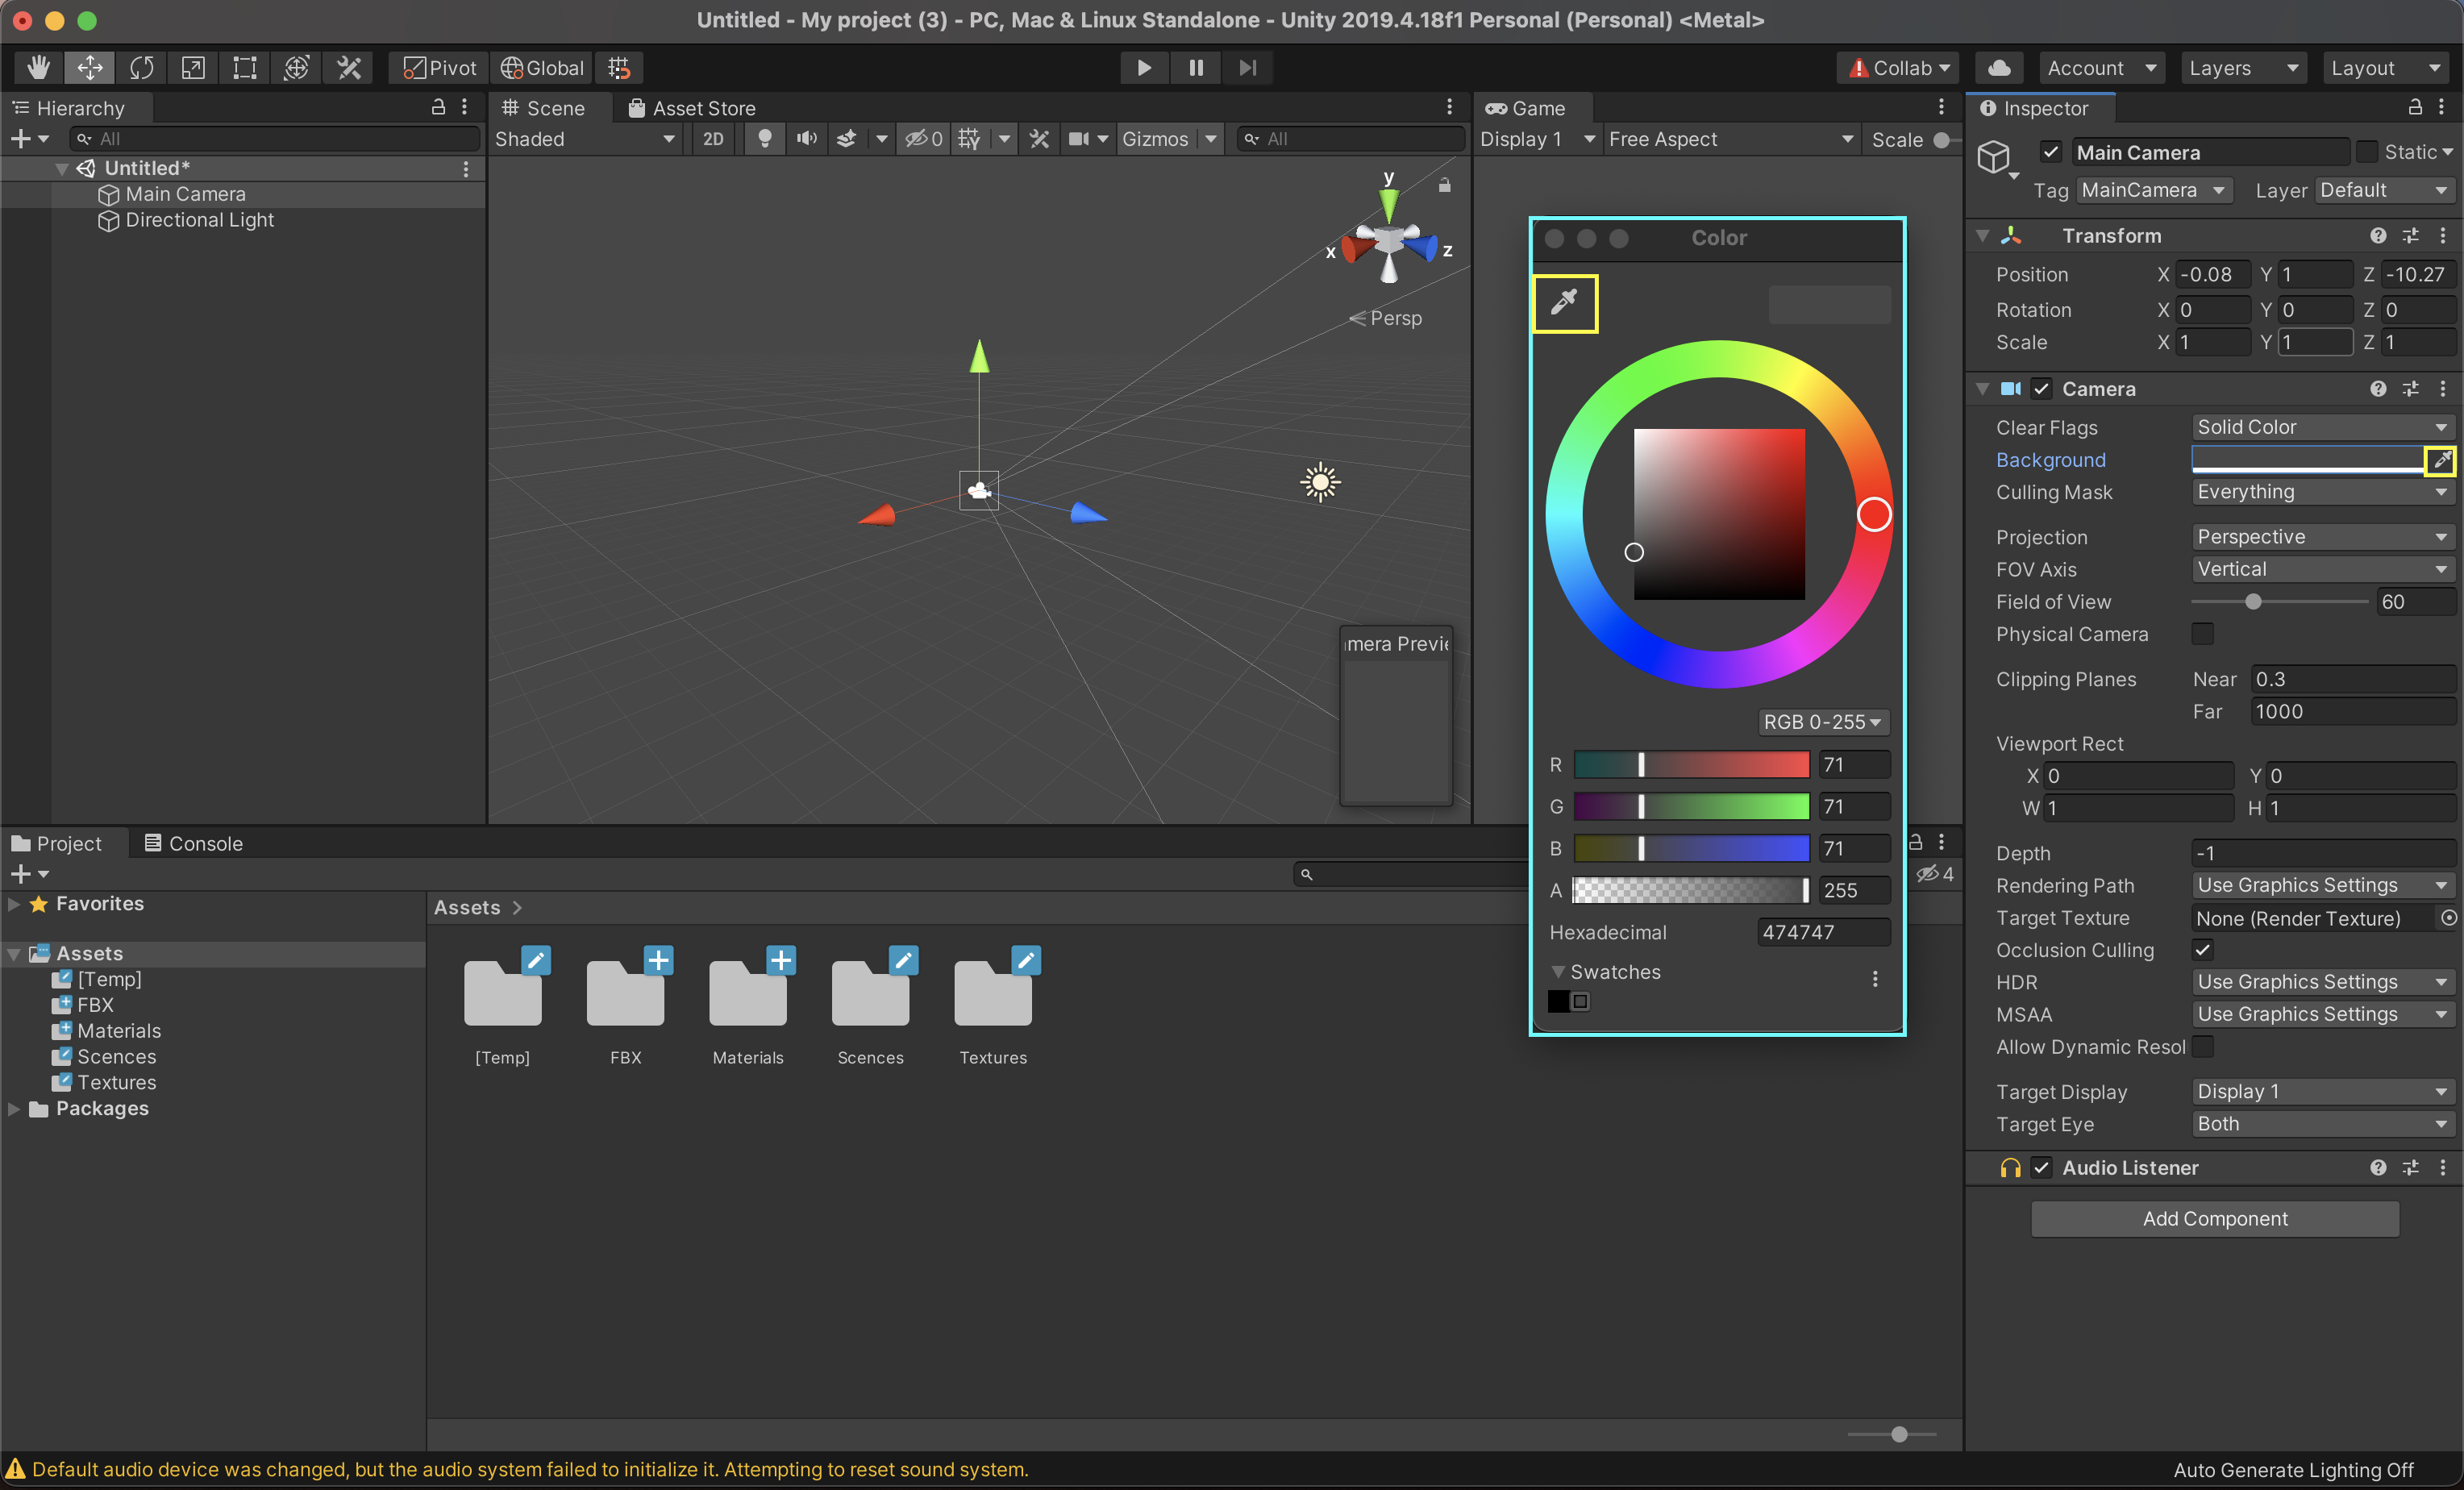
Task: Click the red R channel slider
Action: 1691,765
